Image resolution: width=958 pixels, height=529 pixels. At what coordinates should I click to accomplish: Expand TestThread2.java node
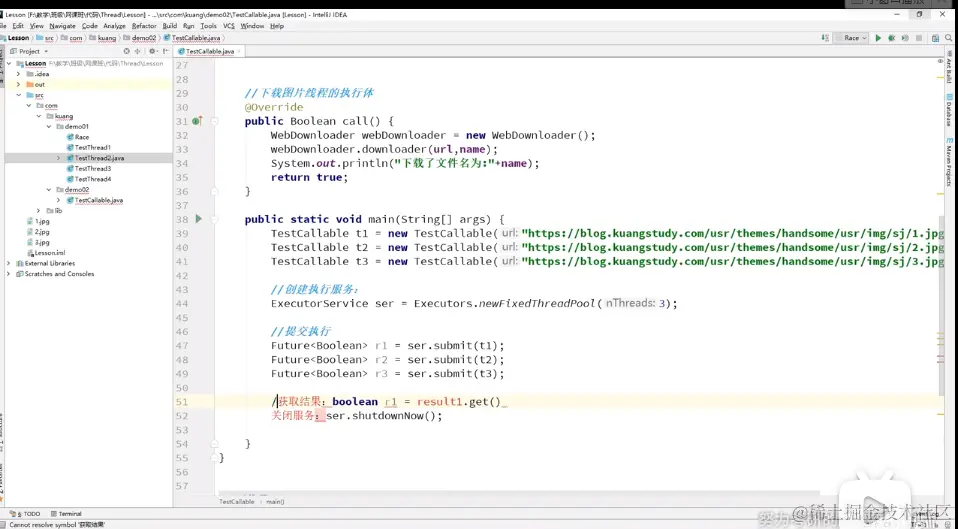coord(59,158)
